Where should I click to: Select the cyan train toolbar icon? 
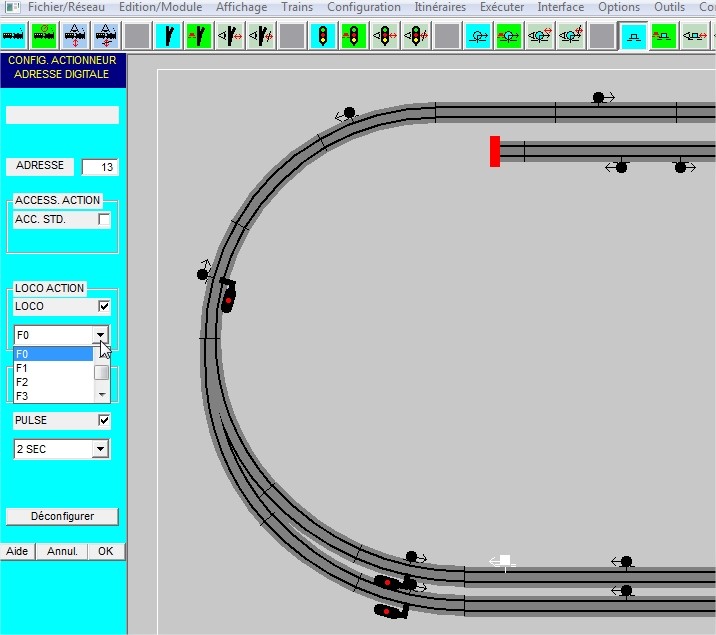click(13, 36)
